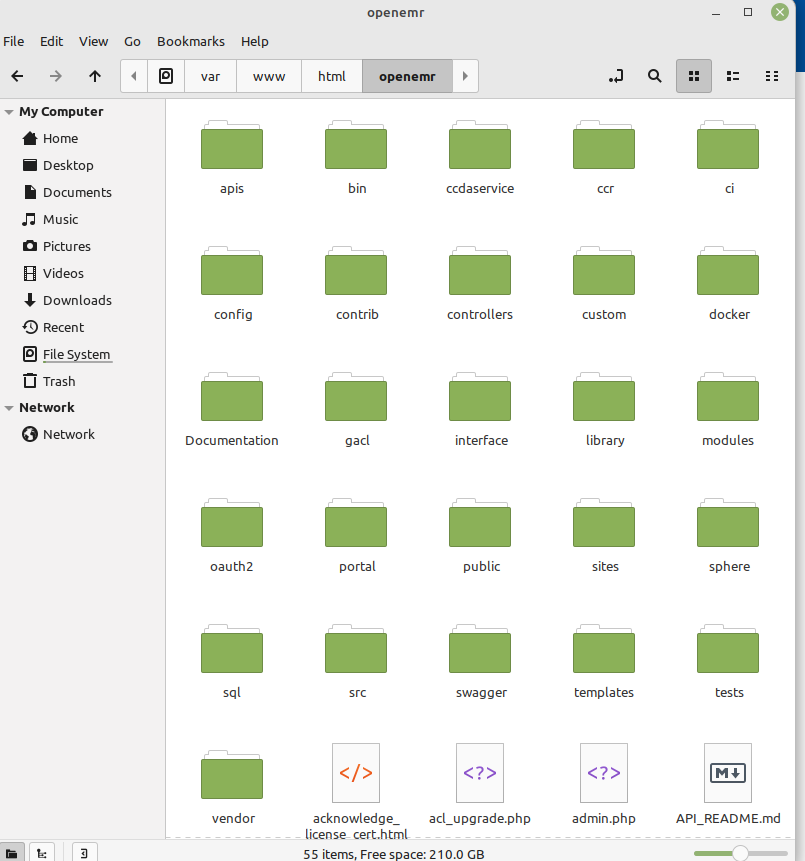The image size is (805, 861).
Task: Navigate to www in the path bar
Action: 269,76
